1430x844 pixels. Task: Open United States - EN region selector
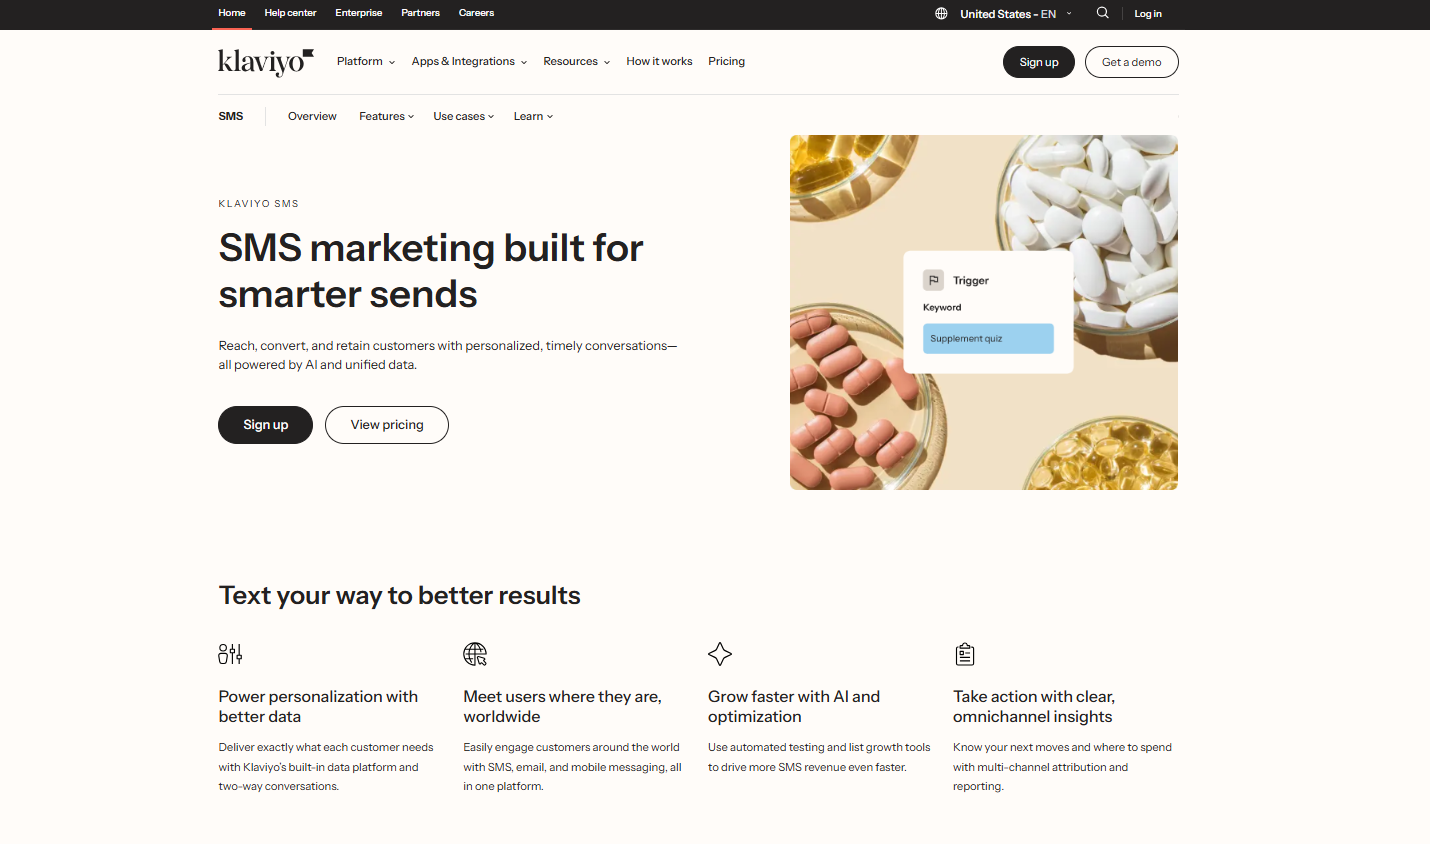coord(1016,14)
